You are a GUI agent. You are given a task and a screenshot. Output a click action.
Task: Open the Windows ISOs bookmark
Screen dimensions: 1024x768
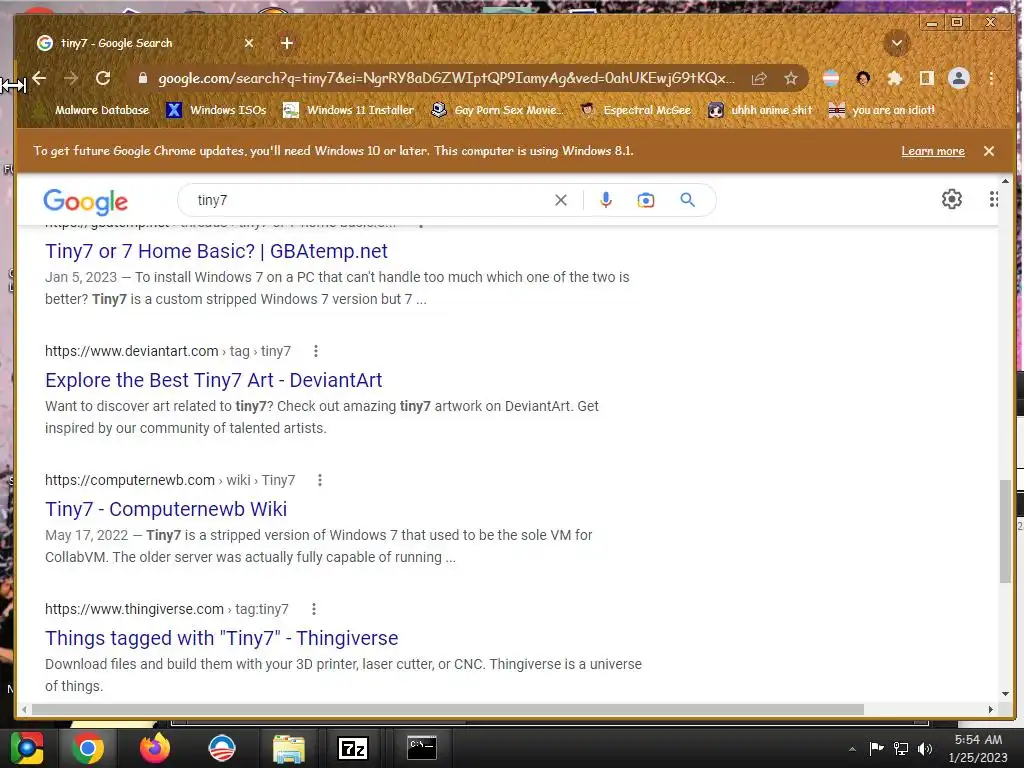[x=217, y=110]
